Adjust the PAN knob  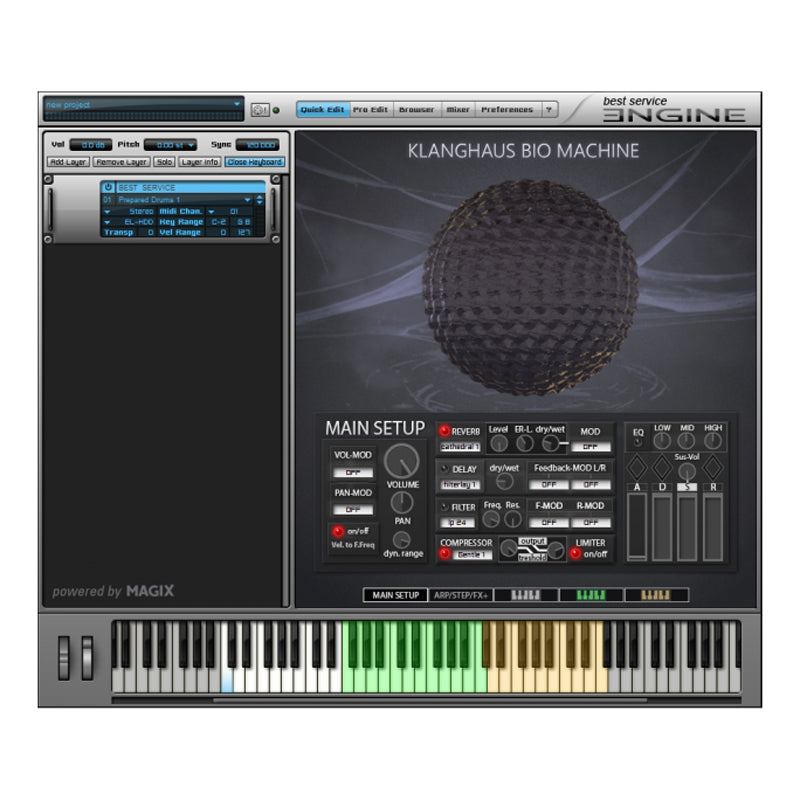(x=403, y=502)
